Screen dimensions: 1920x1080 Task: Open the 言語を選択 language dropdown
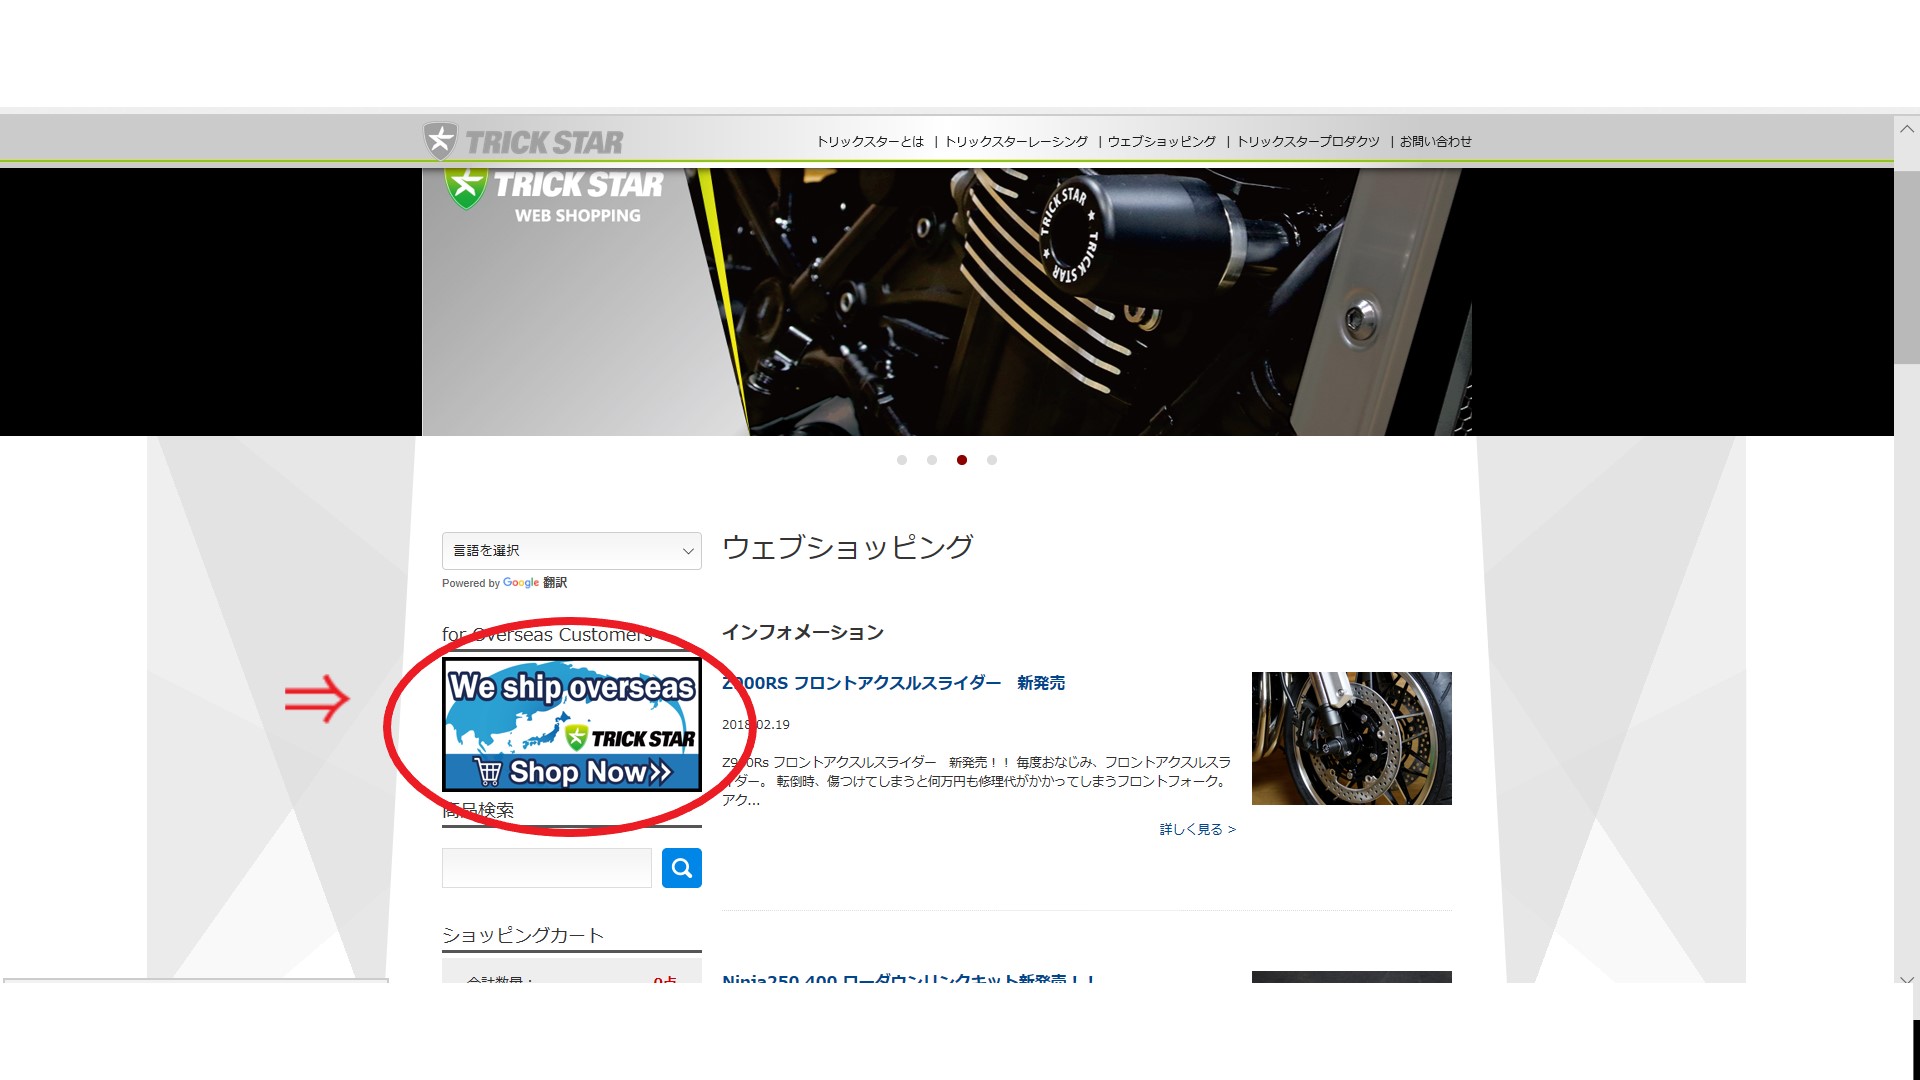pos(571,551)
